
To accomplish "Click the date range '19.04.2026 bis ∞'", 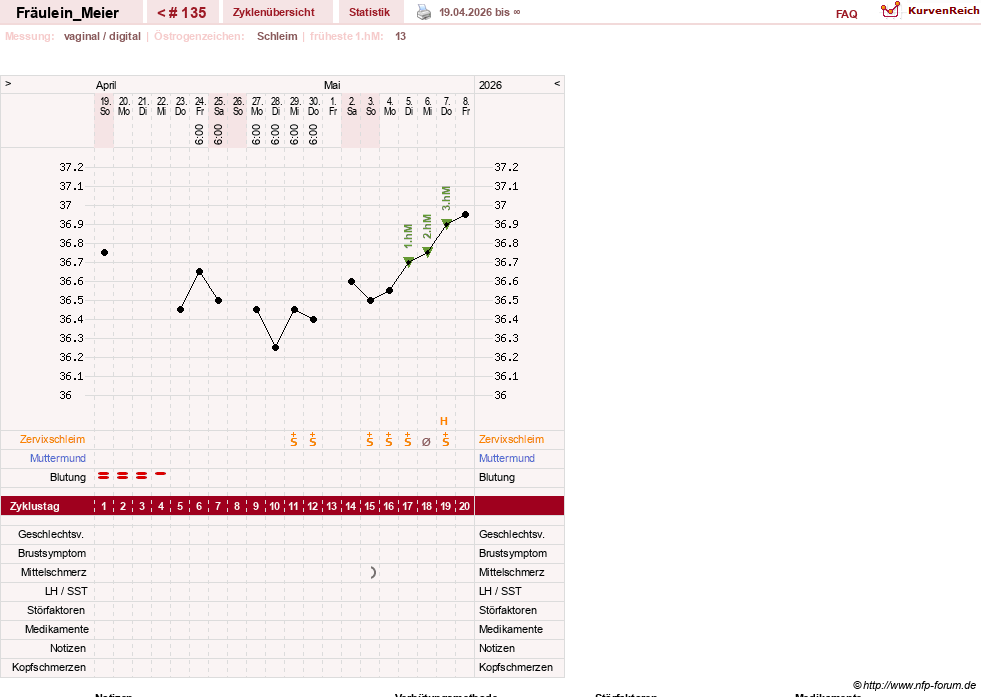I will 480,12.
